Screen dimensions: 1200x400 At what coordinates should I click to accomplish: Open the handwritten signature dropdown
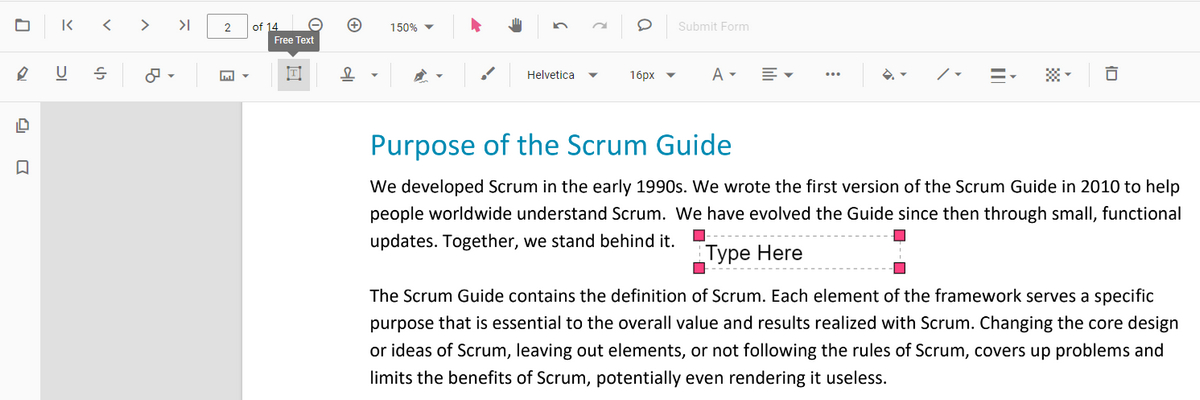click(x=430, y=75)
